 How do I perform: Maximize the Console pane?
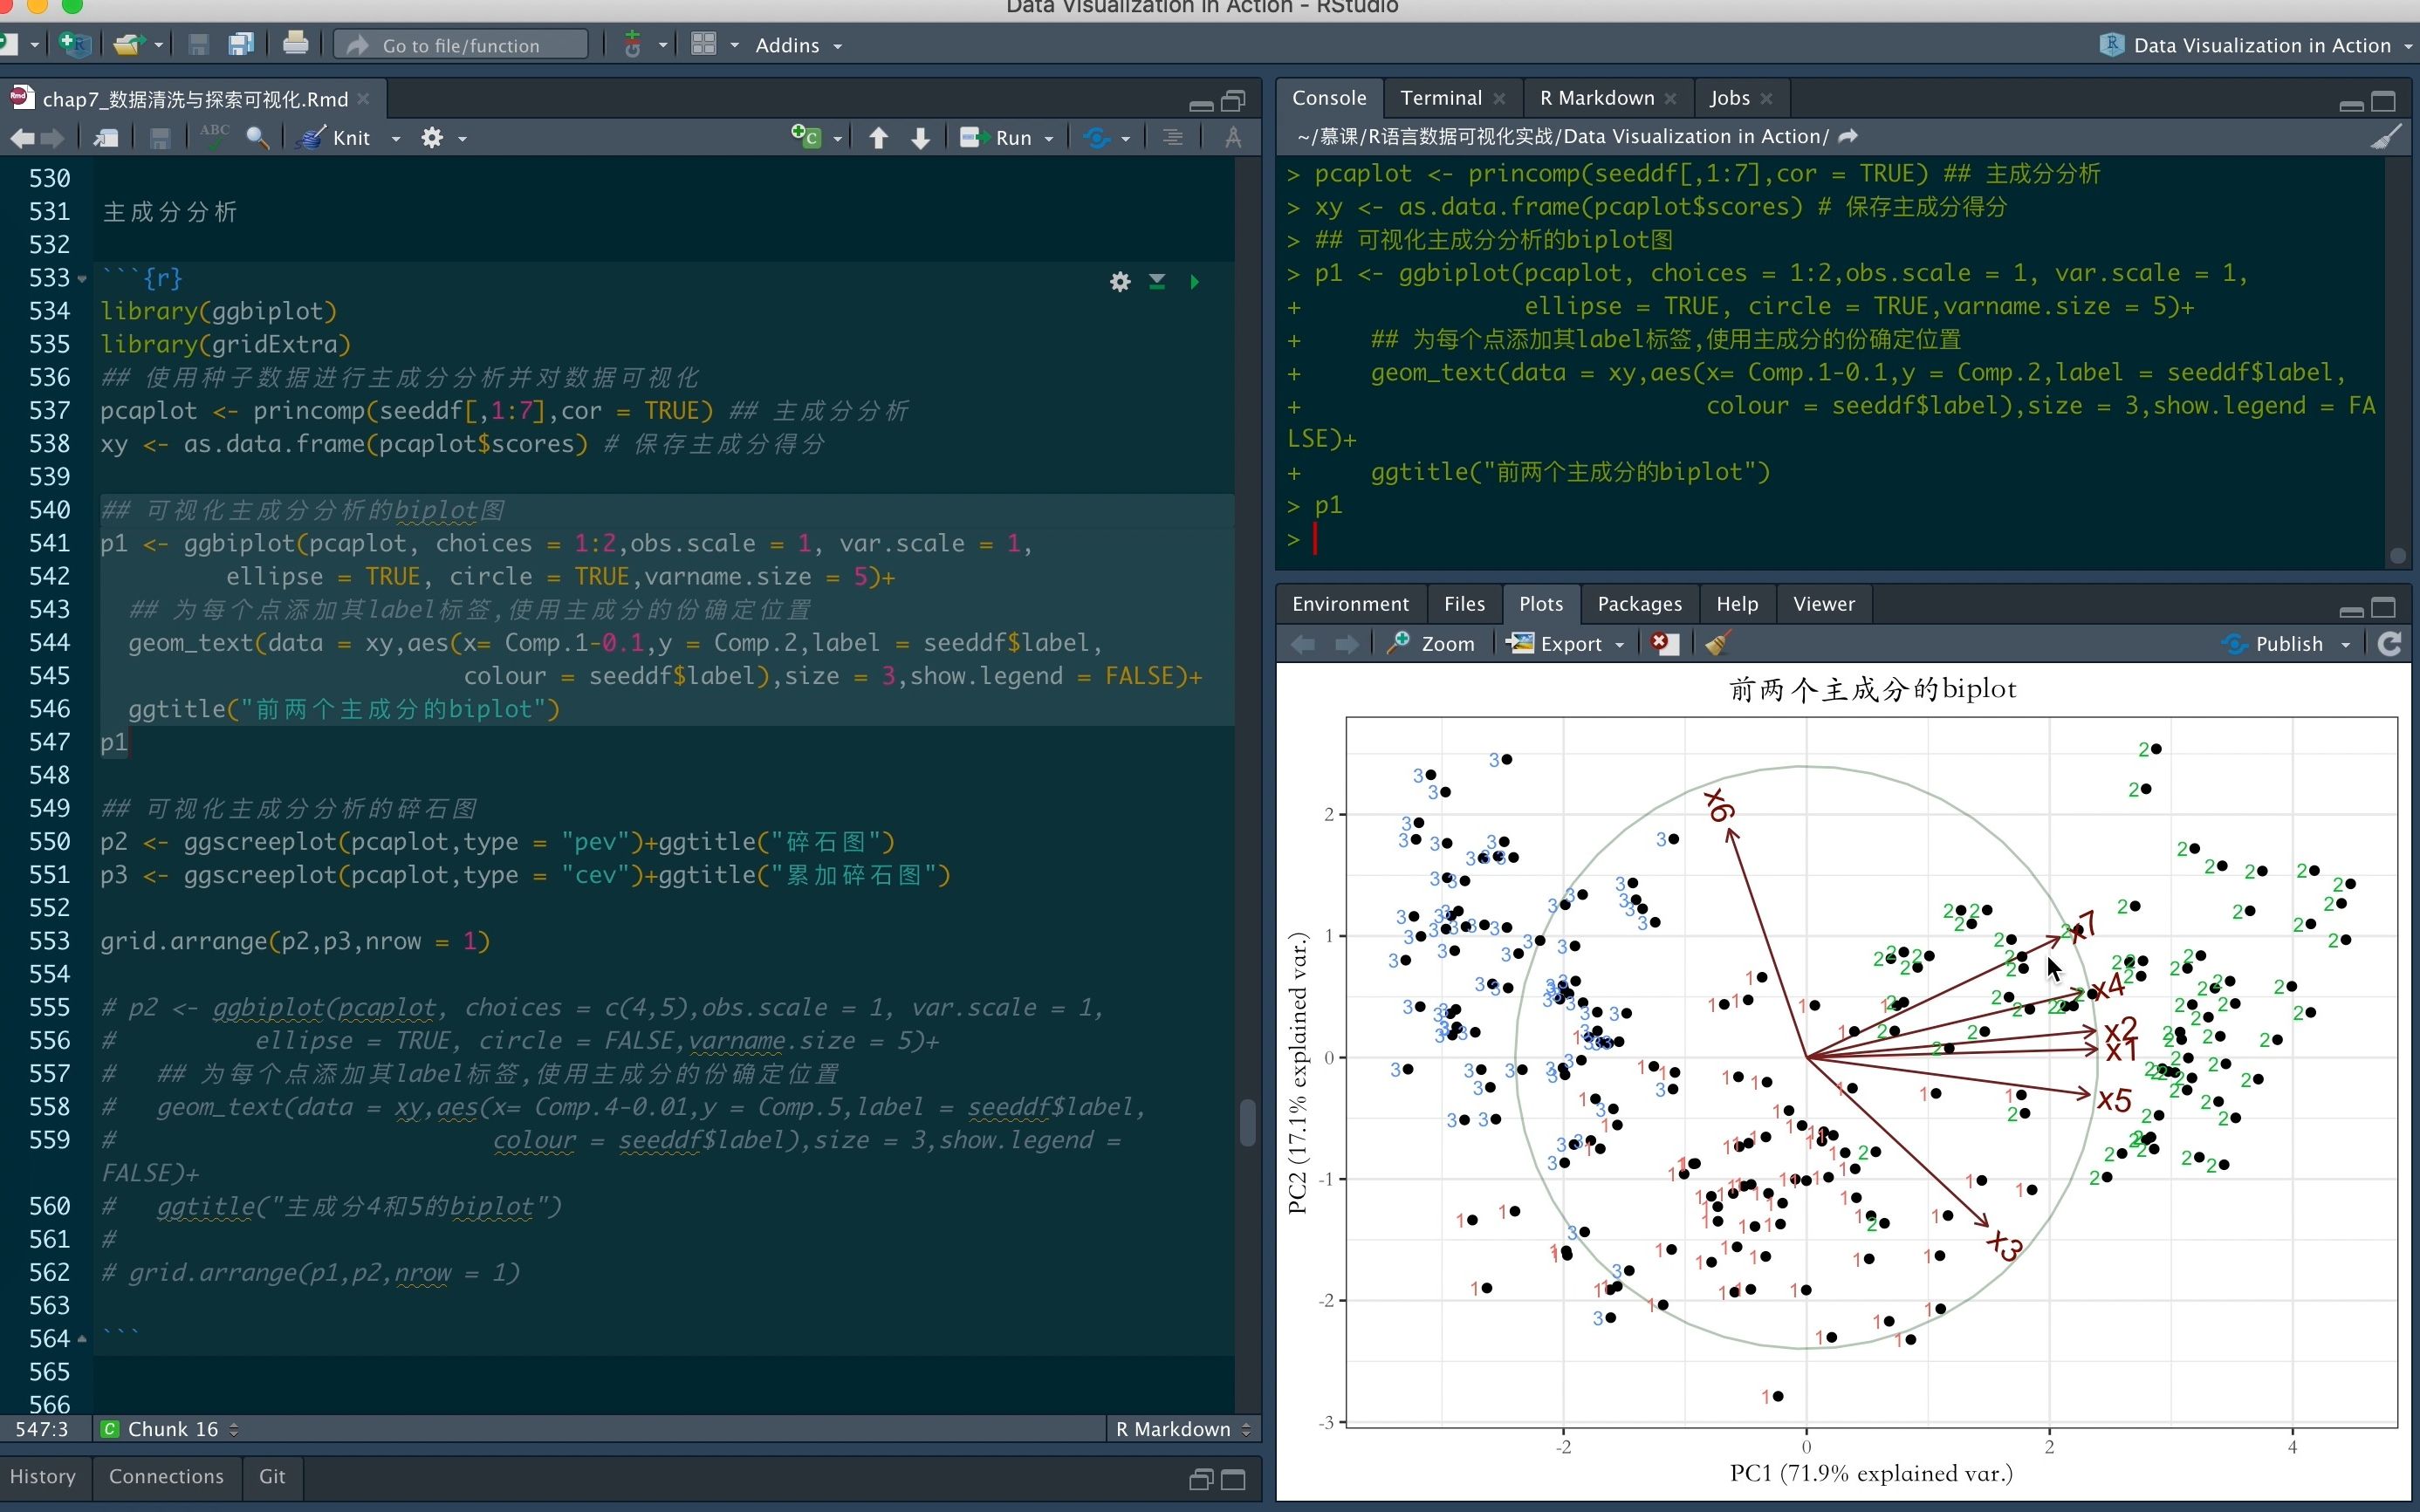tap(2384, 101)
